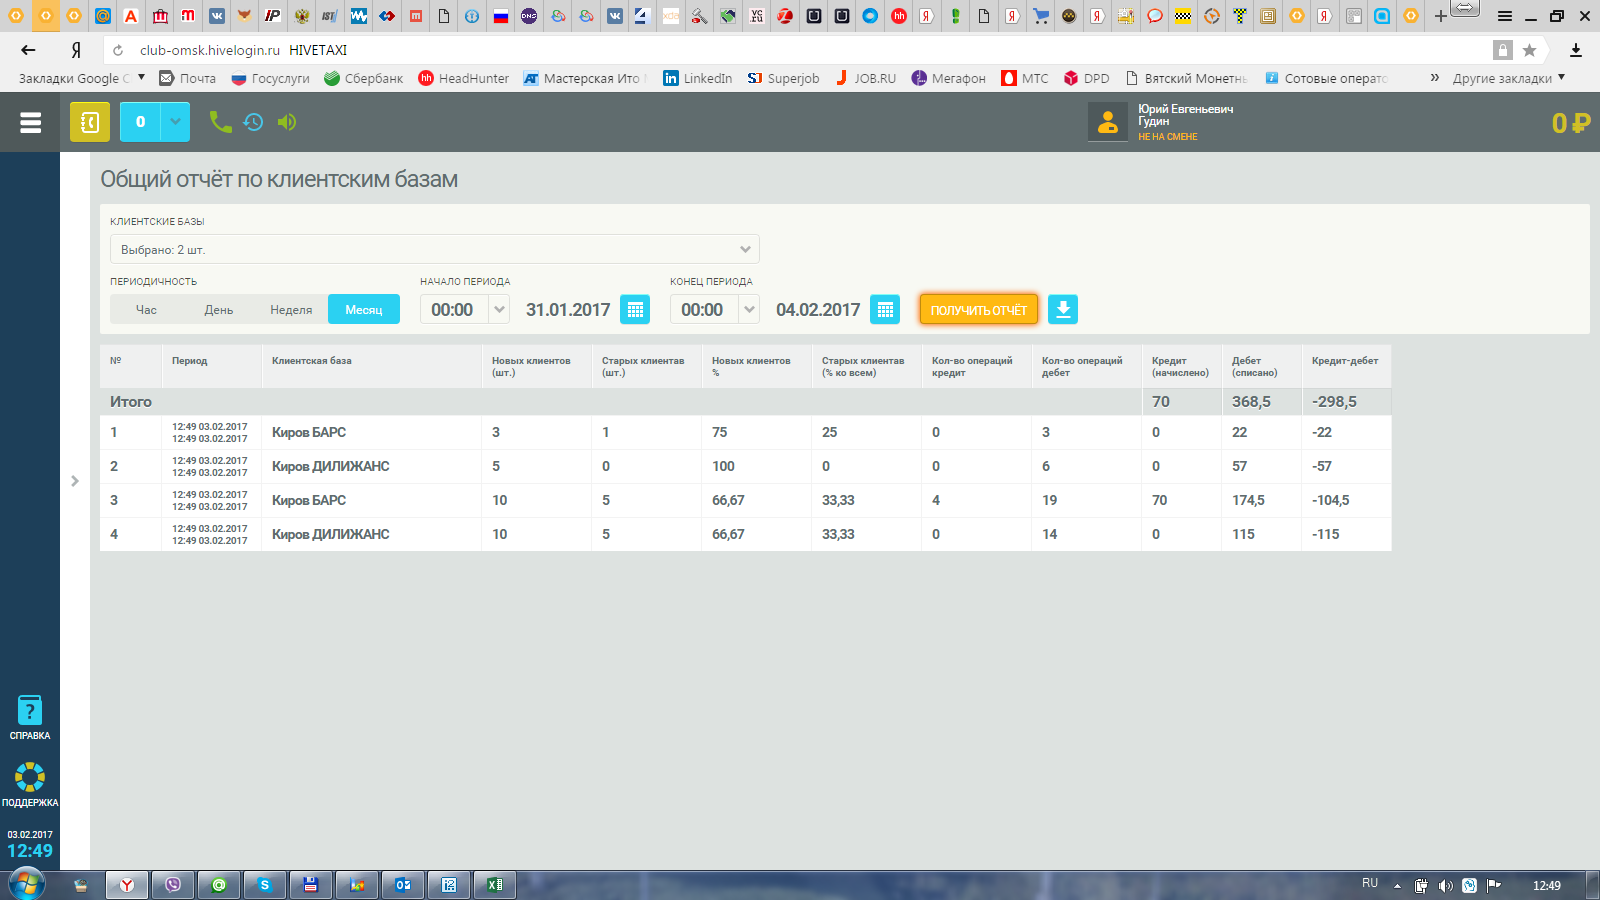Select День periodicity option
Screen dimensions: 1600x900
(219, 310)
